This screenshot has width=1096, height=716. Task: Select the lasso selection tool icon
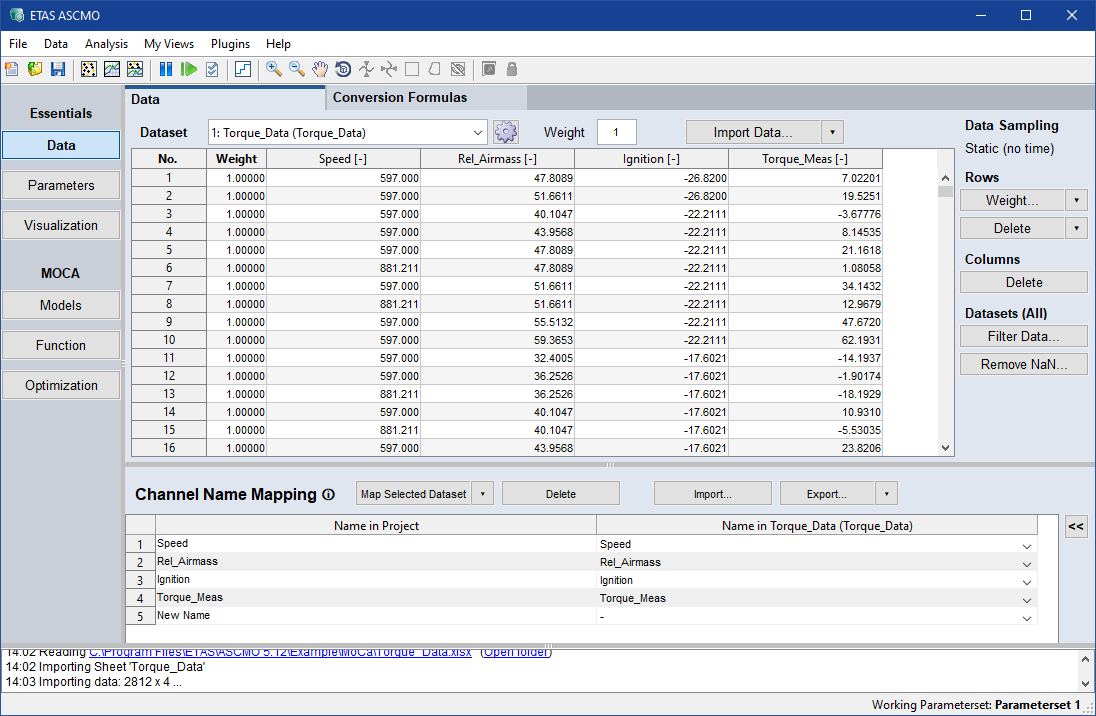[435, 69]
